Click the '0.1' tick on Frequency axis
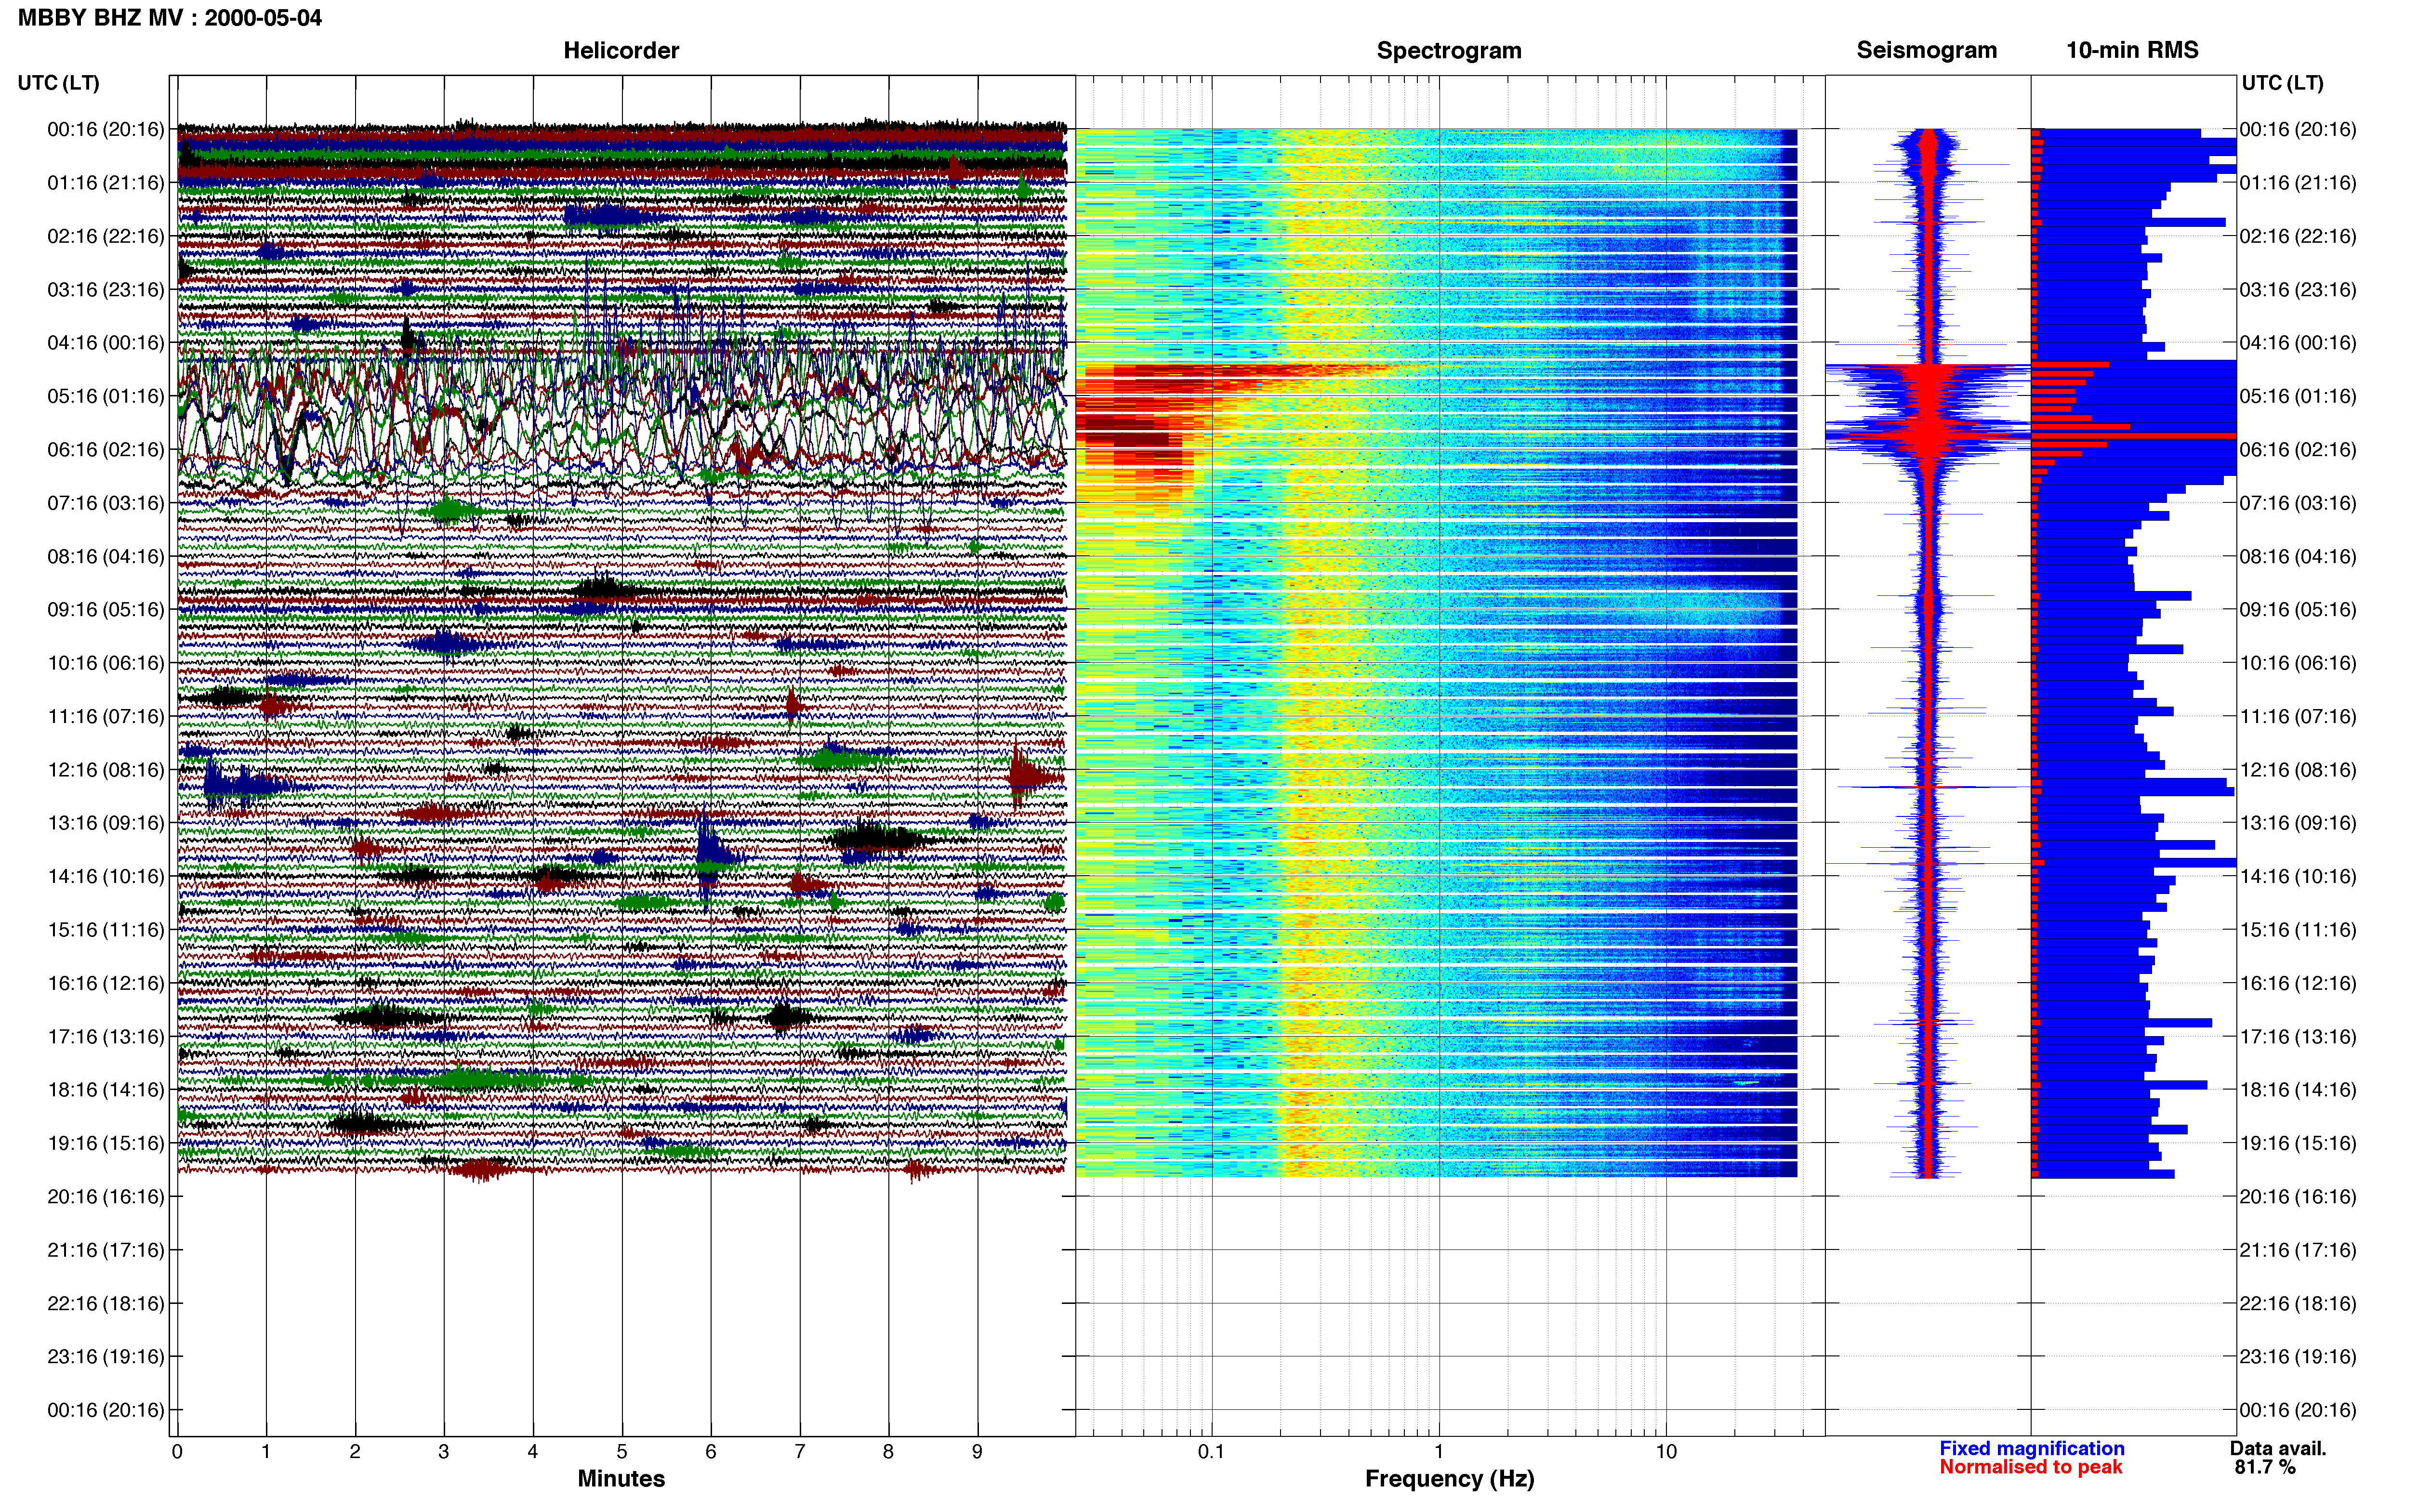 click(x=1211, y=1451)
